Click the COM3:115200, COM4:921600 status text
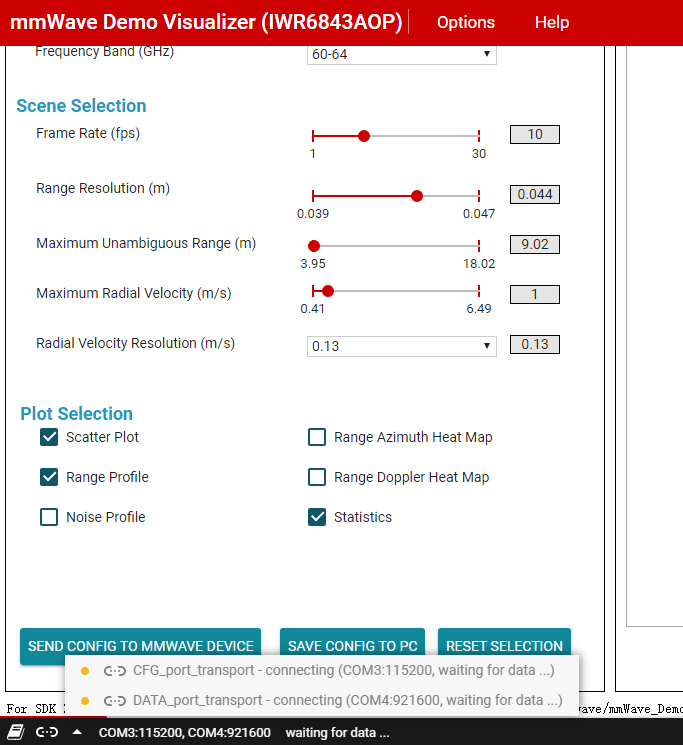 coord(185,733)
